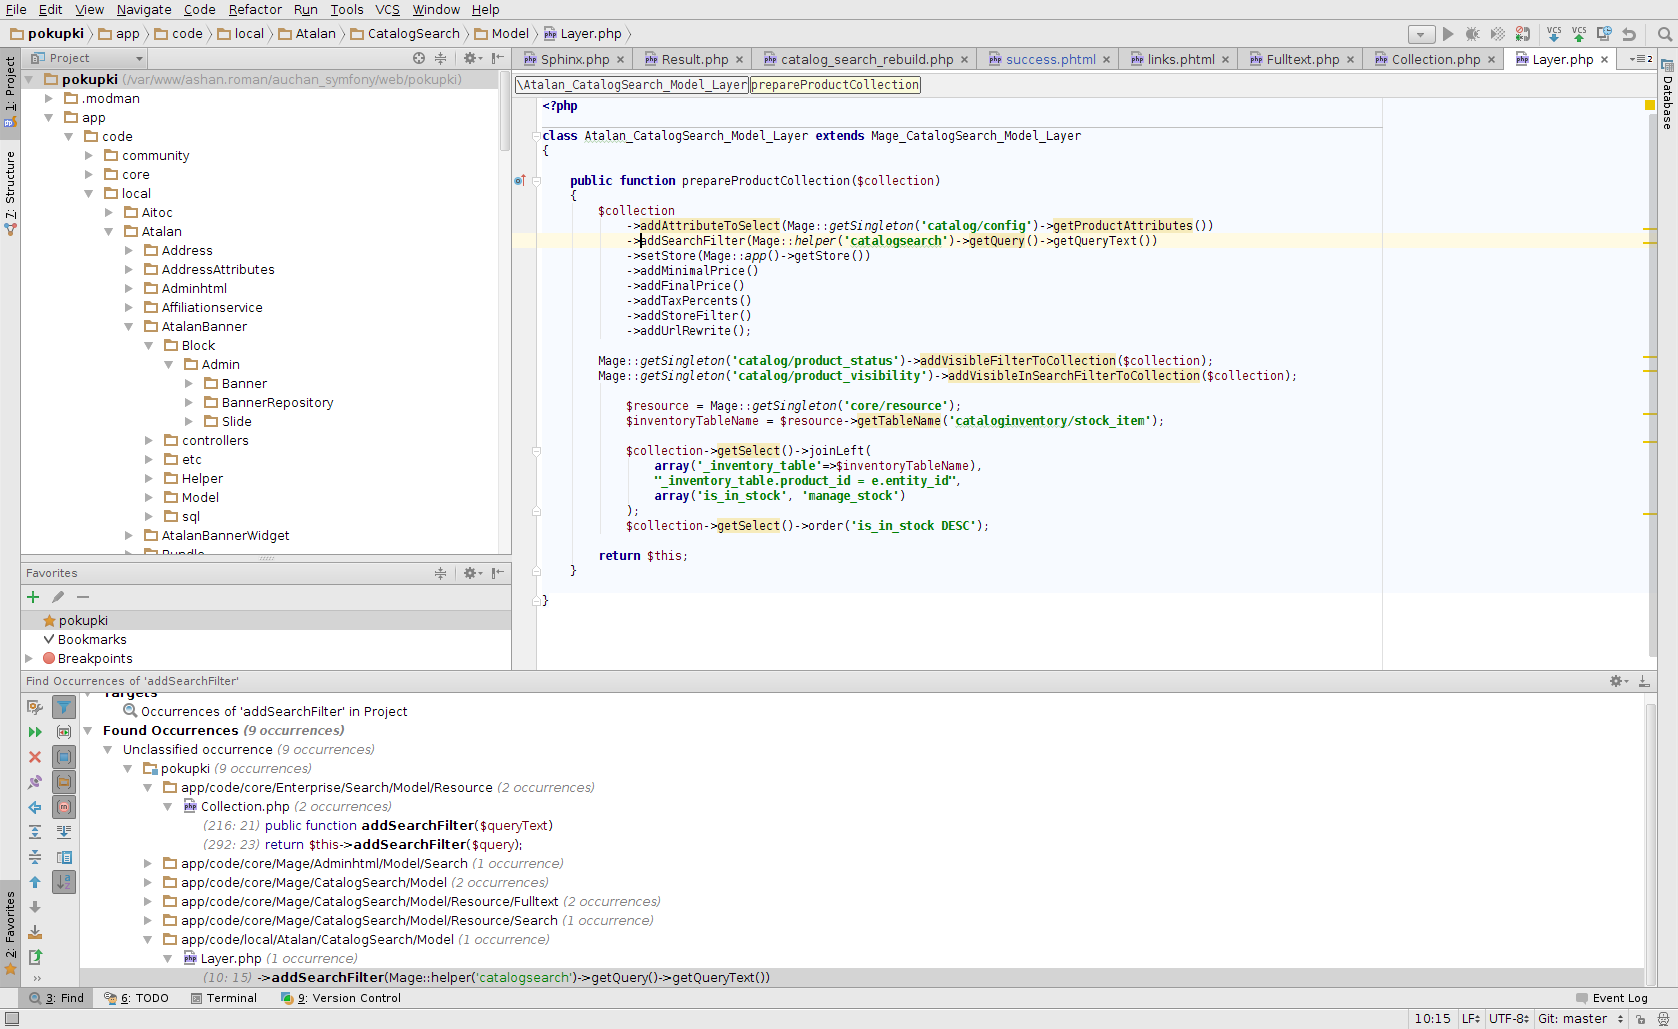
Task: Show VCS history clock icon
Action: [x=1603, y=34]
